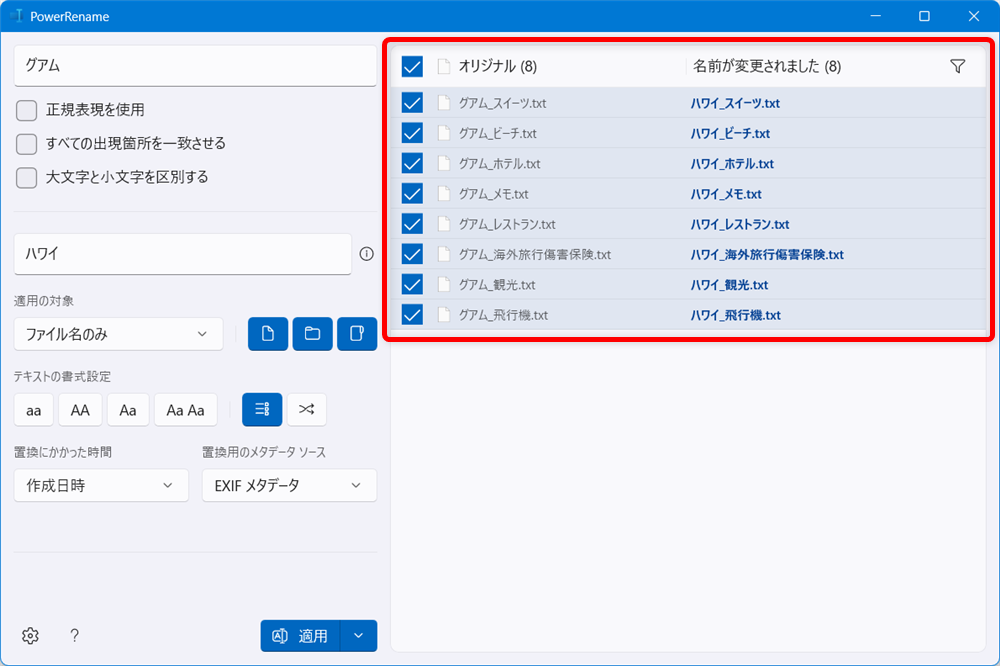The height and width of the screenshot is (666, 1000).
Task: Open the ファイル名のみ dropdown
Action: 118,333
